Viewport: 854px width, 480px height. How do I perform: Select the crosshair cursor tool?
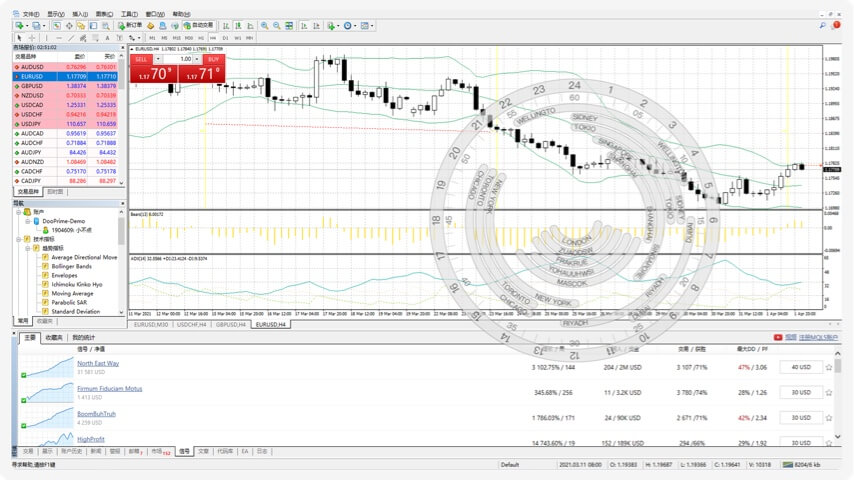click(x=32, y=37)
